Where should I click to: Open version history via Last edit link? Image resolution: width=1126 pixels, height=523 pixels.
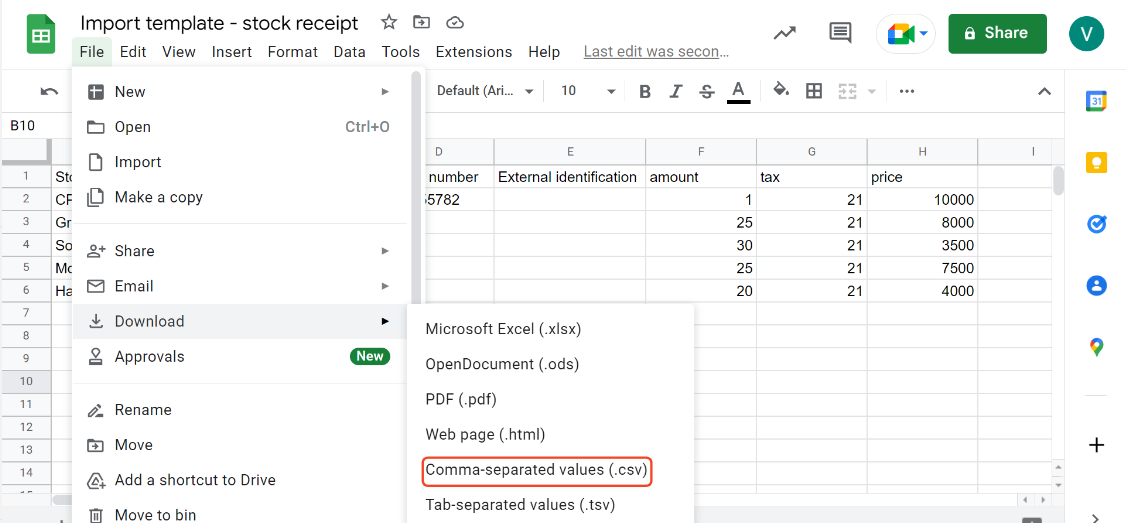tap(656, 52)
